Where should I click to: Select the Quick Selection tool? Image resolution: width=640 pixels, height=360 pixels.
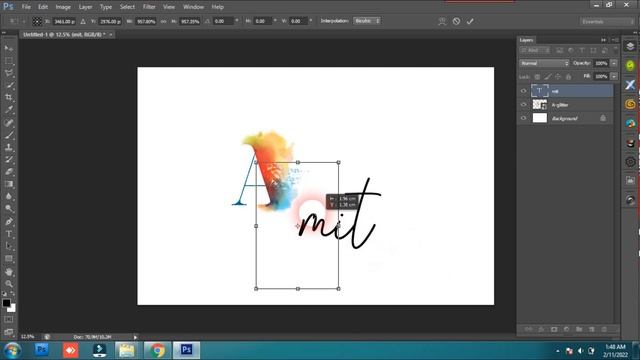click(x=9, y=85)
